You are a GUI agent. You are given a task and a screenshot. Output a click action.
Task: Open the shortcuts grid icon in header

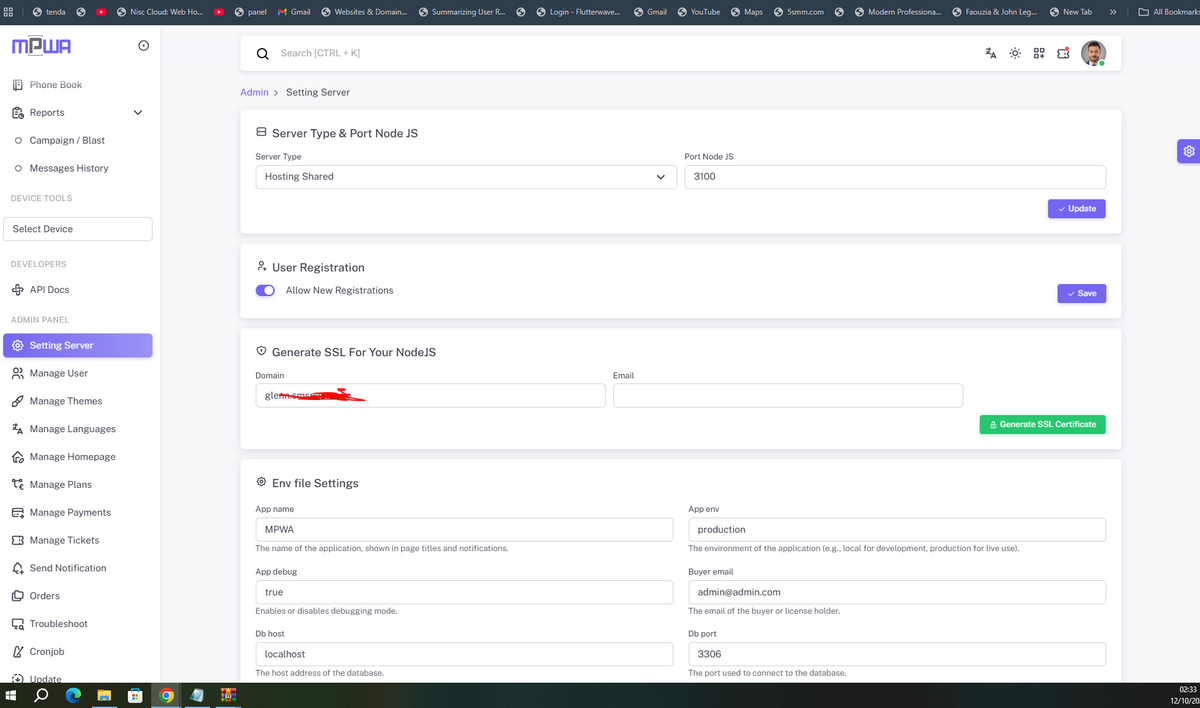1039,53
